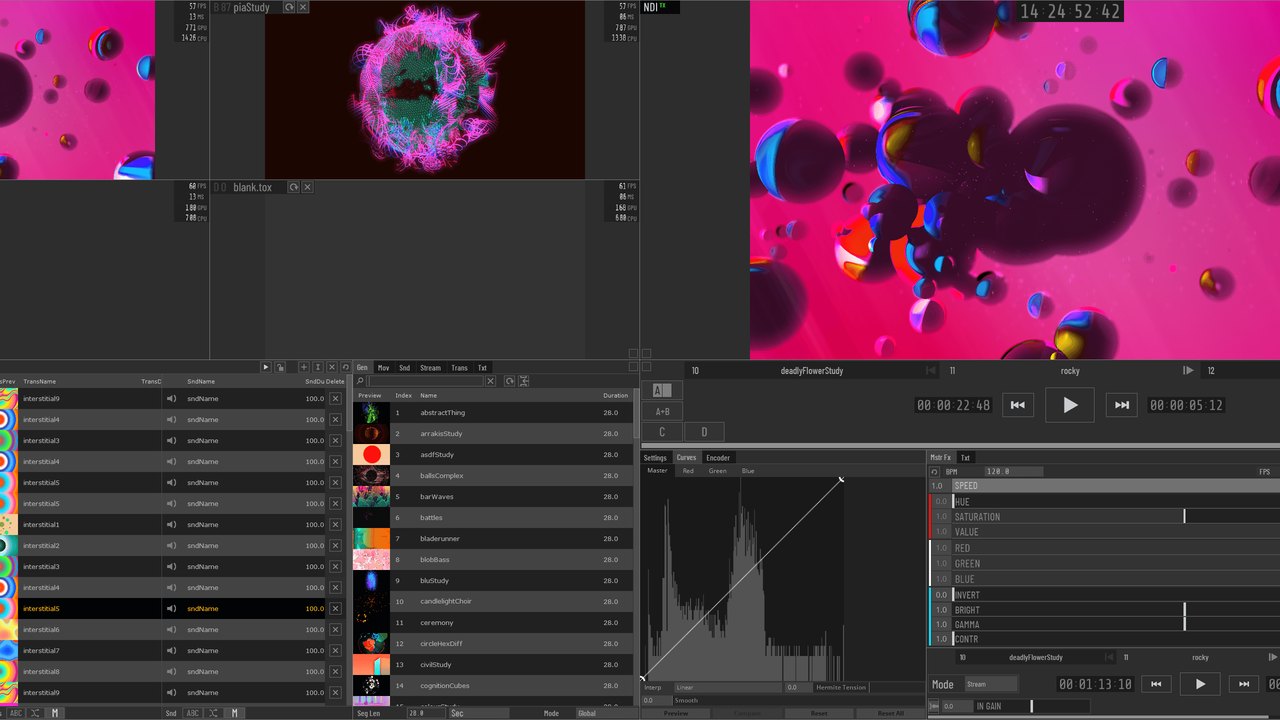The width and height of the screenshot is (1280, 720).
Task: Open the Sec units dropdown
Action: click(x=478, y=713)
